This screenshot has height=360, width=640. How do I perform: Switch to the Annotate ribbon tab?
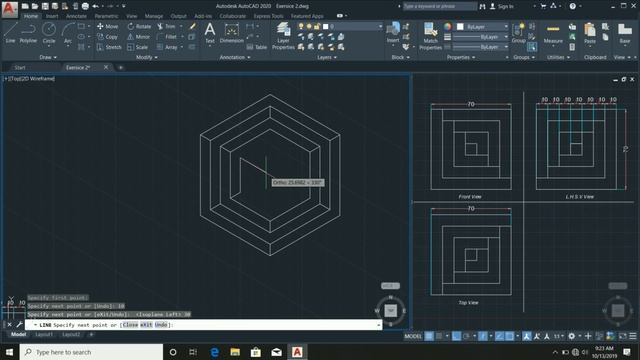click(76, 16)
